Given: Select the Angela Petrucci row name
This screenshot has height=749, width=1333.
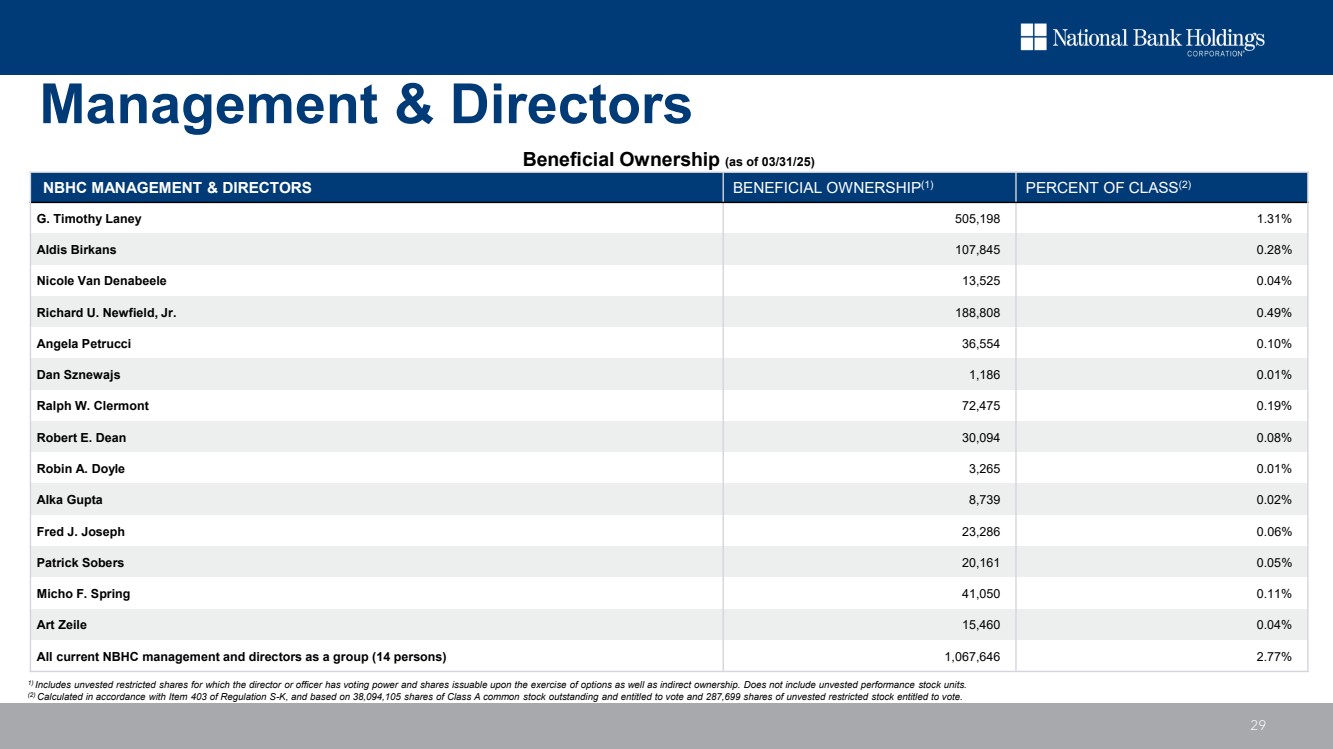Looking at the screenshot, I should pyautogui.click(x=83, y=343).
